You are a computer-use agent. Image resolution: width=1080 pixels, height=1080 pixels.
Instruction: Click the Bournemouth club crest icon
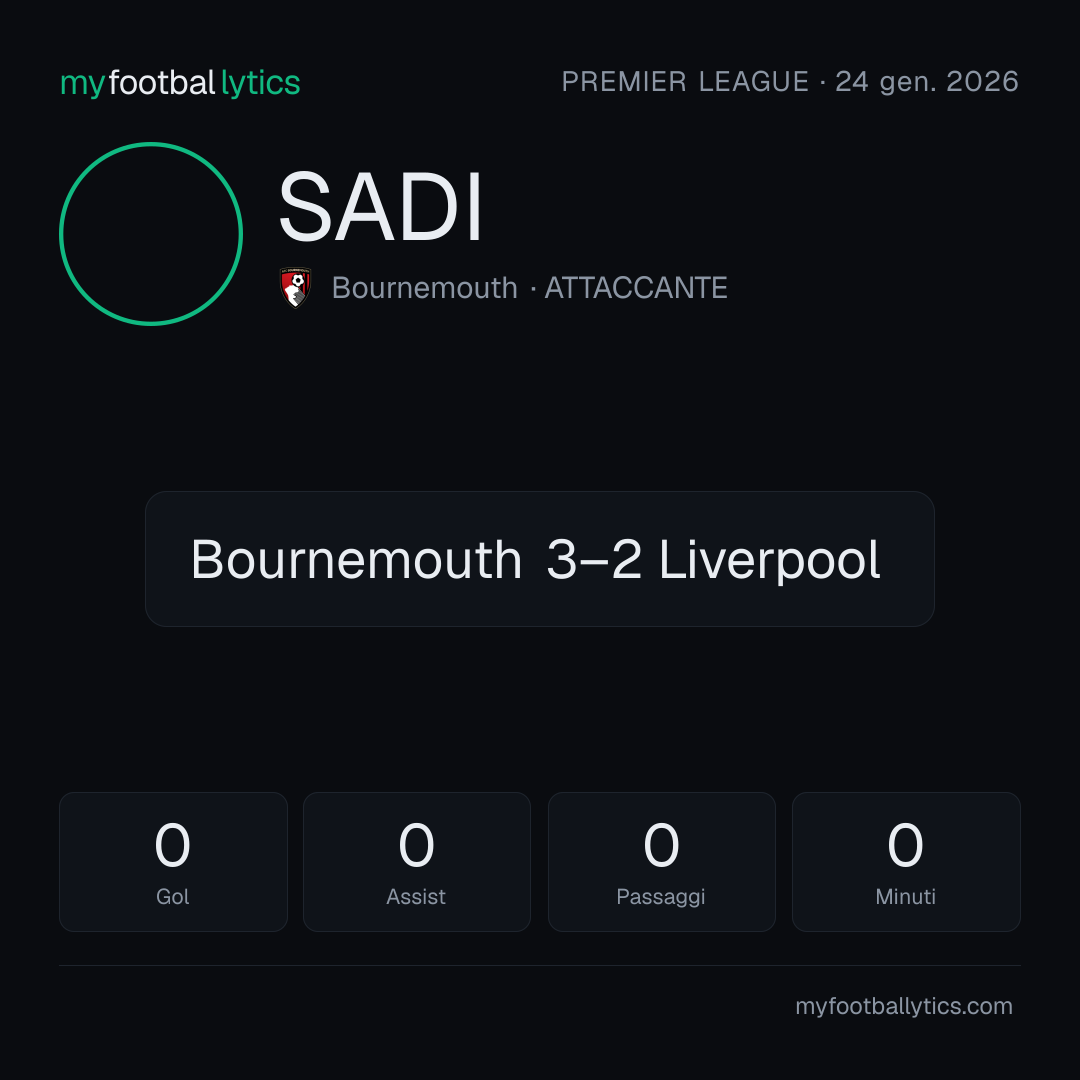(296, 287)
